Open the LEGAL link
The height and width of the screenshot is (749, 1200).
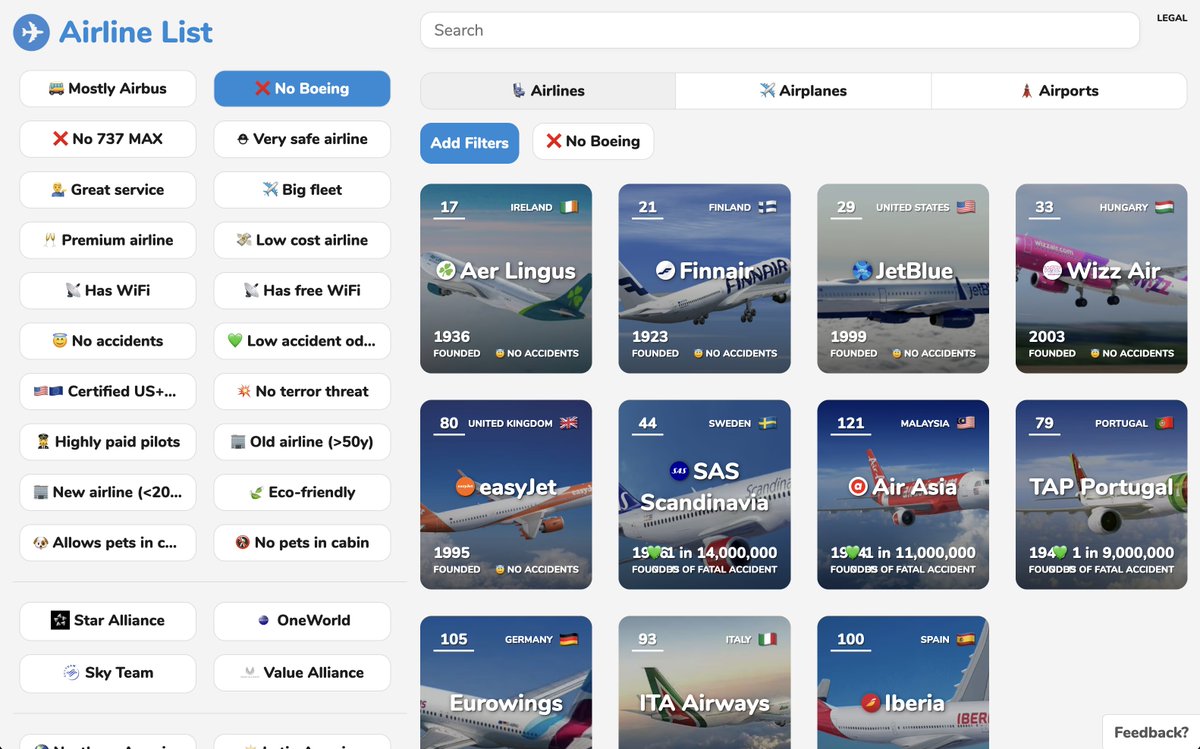(x=1172, y=18)
